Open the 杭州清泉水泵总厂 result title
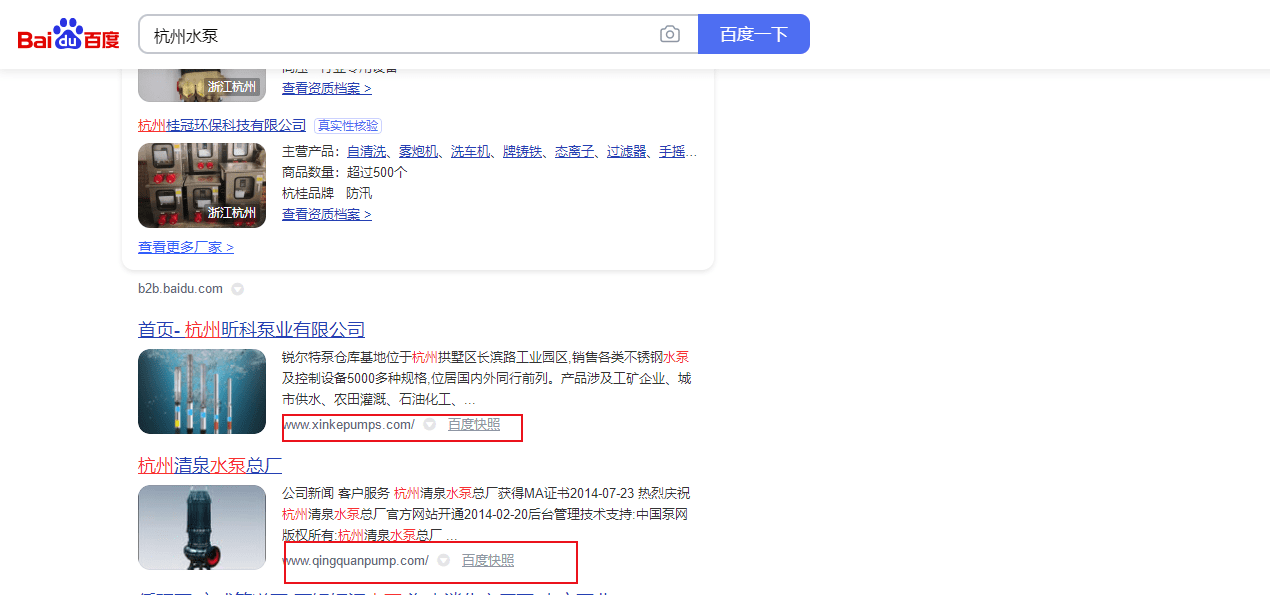 (x=210, y=466)
